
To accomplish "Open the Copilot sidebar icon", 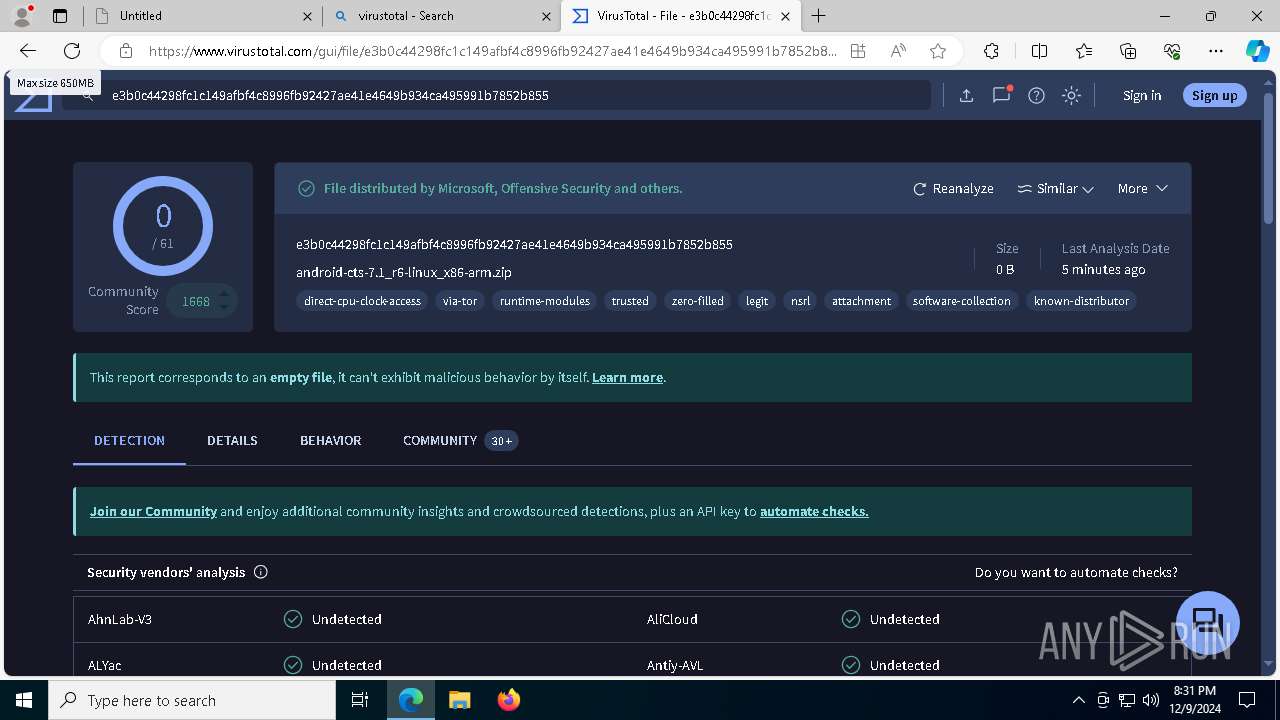I will [1257, 51].
